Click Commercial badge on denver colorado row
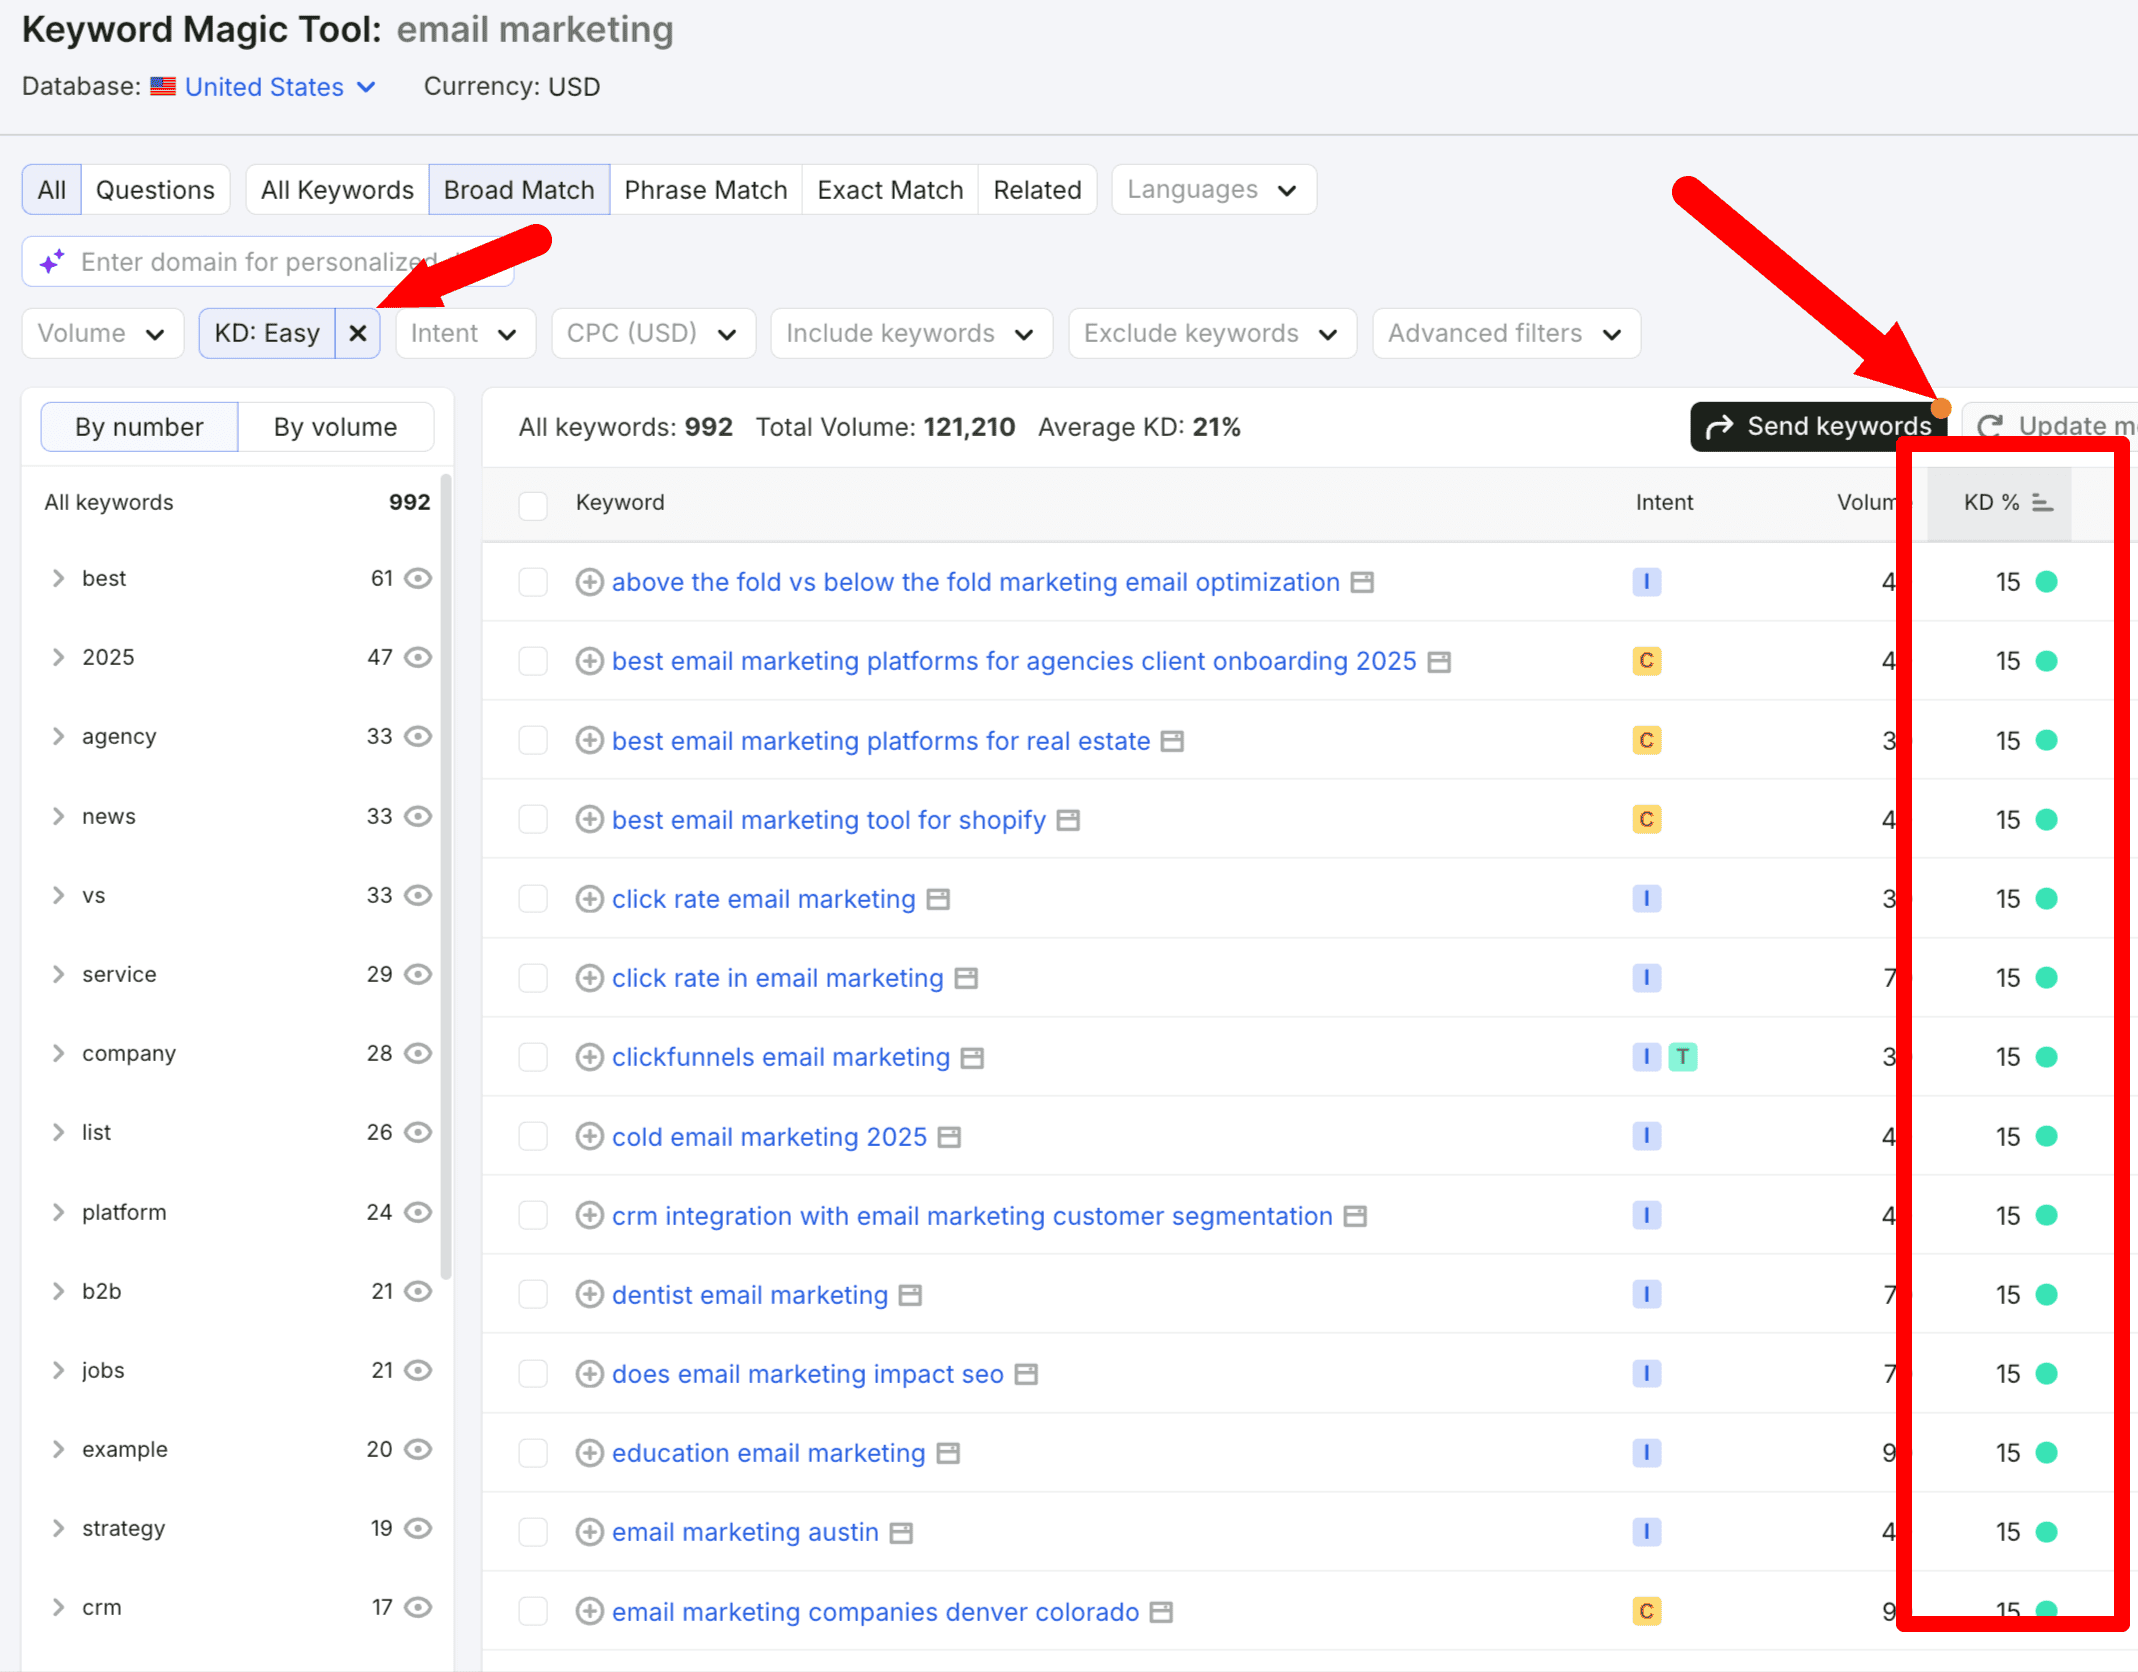Screen dimensions: 2138x1672 1646,1611
